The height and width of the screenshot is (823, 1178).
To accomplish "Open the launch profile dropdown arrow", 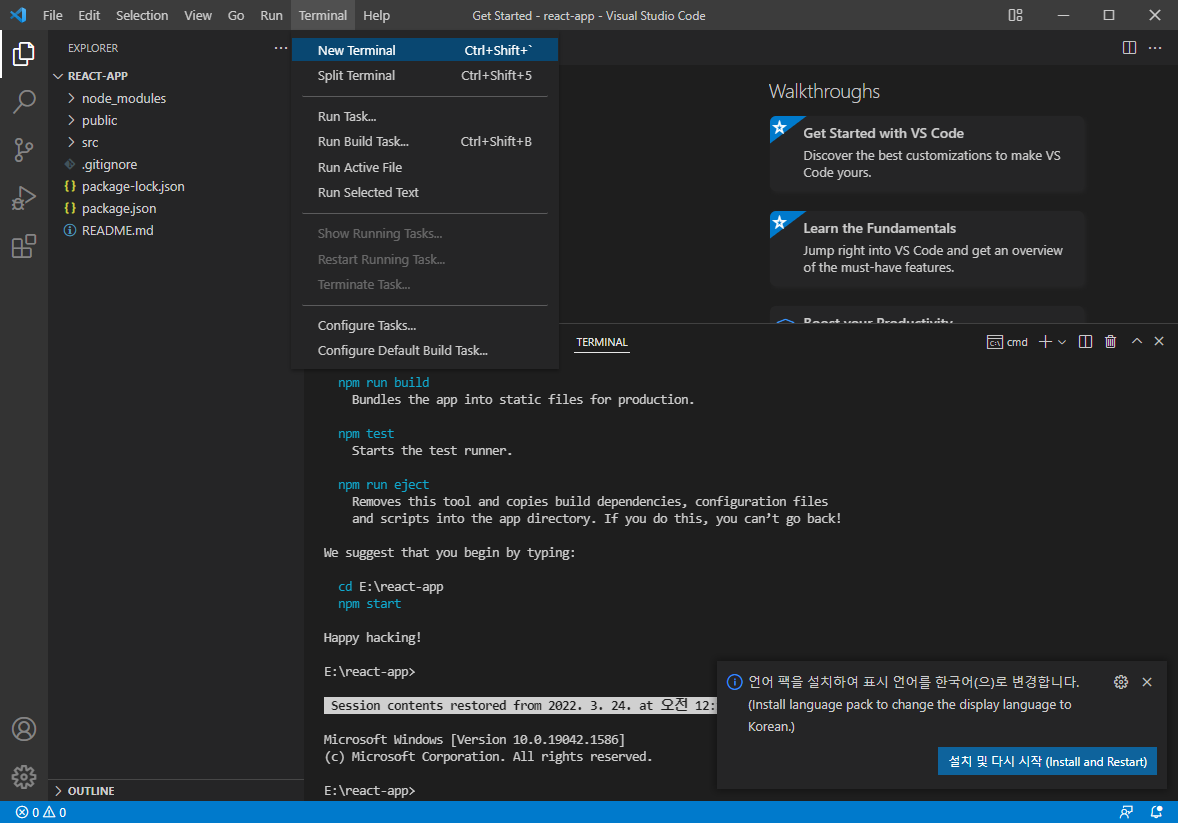I will coord(1062,342).
